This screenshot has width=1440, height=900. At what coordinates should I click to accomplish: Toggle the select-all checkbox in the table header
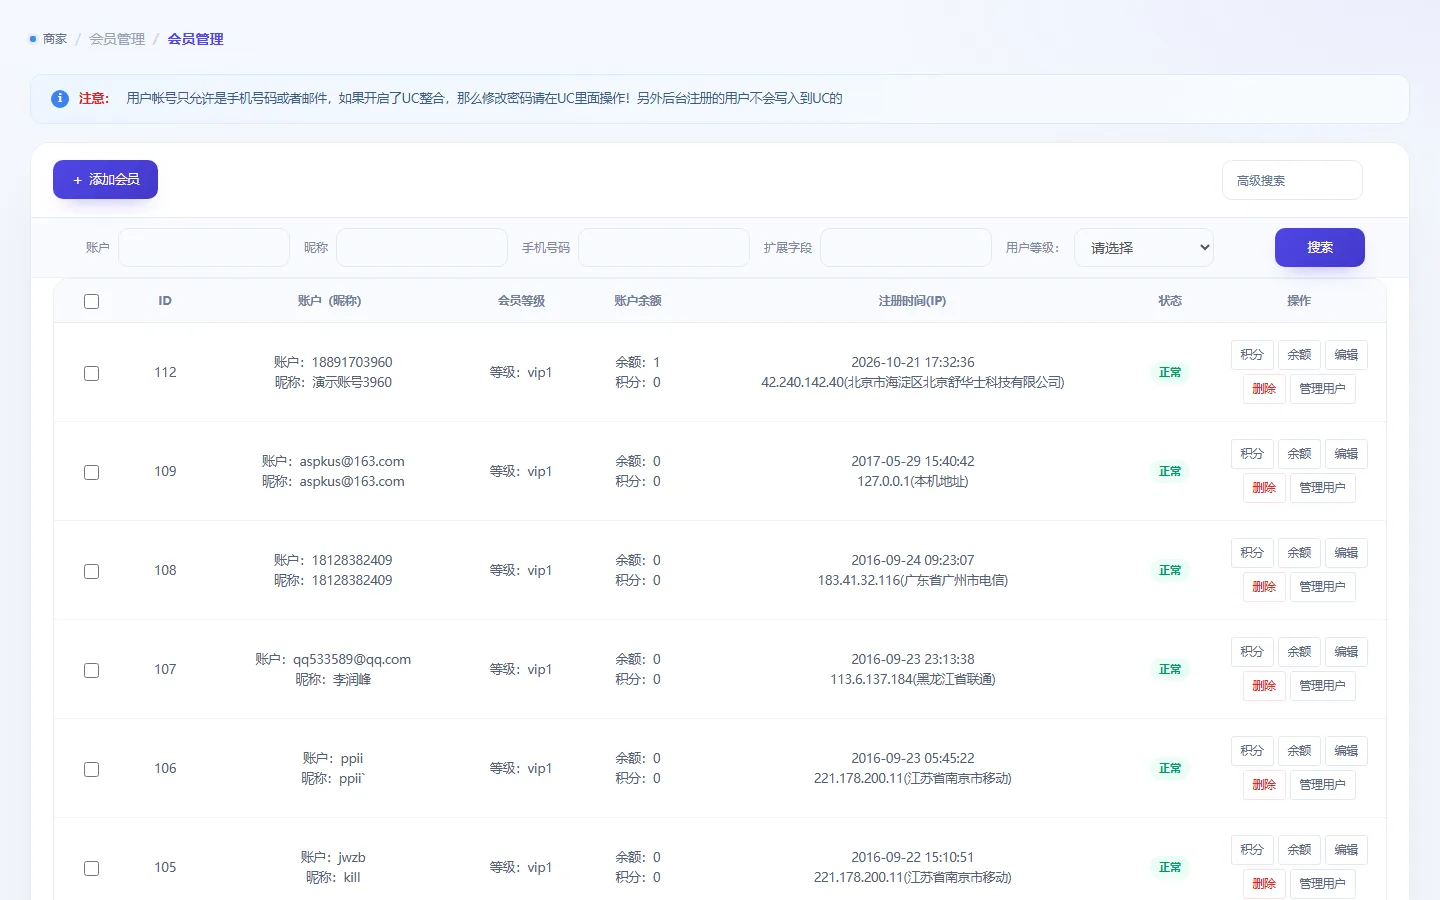coord(92,301)
